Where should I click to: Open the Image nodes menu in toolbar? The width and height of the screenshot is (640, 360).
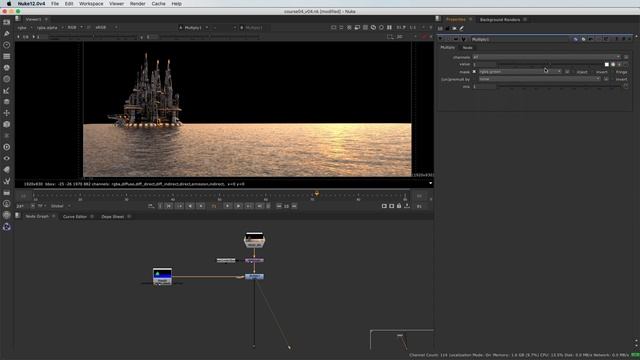click(x=7, y=22)
